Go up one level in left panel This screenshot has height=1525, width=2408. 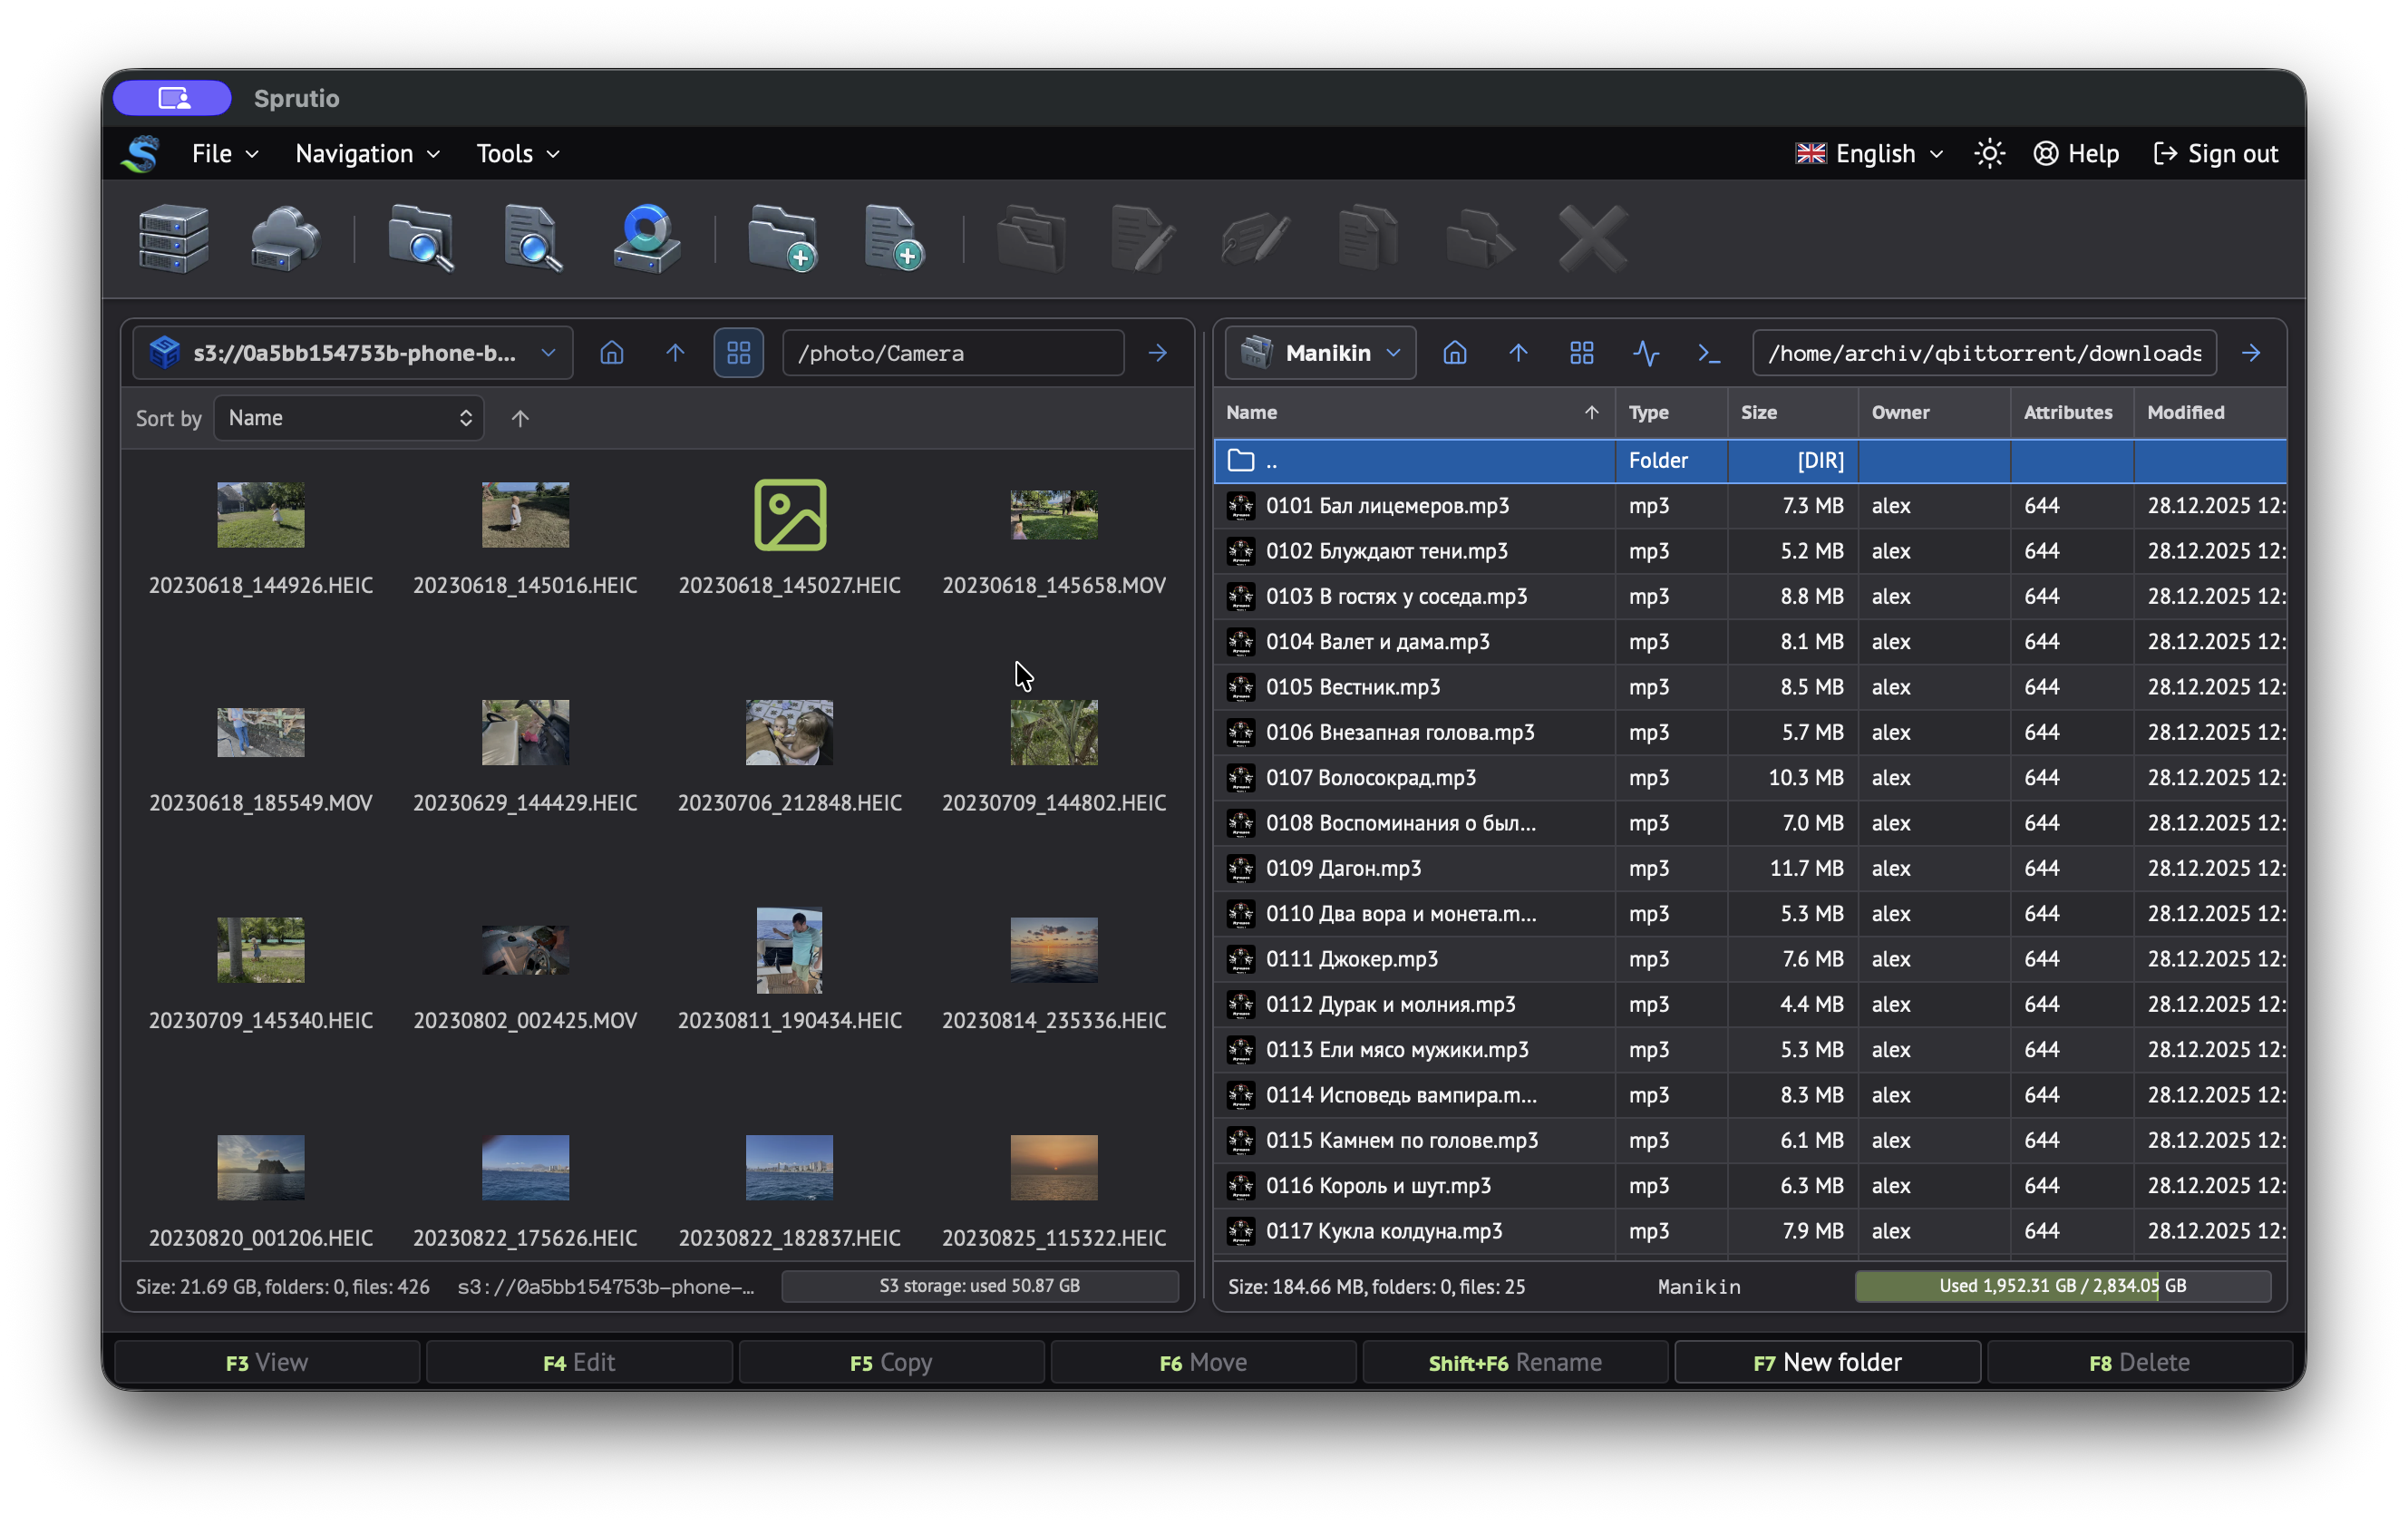coord(675,353)
